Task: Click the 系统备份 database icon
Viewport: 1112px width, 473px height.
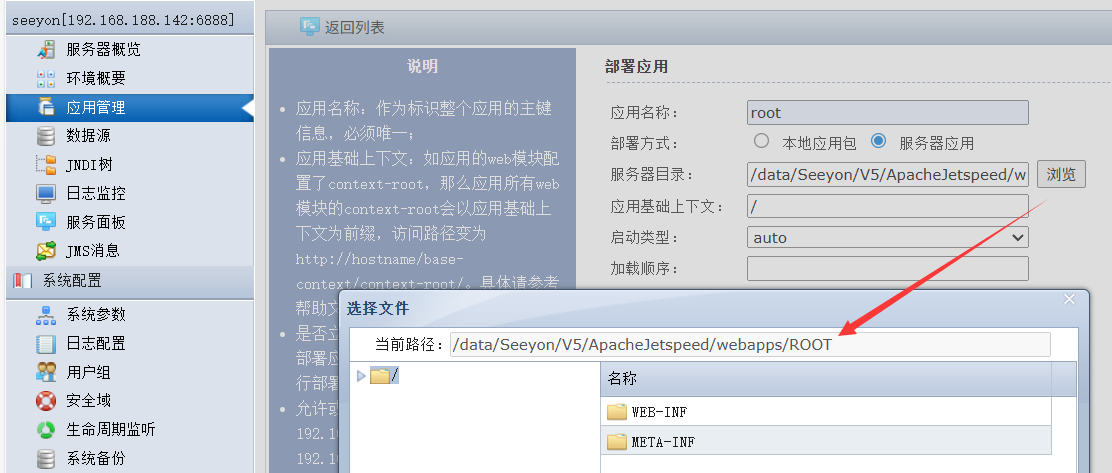Action: point(46,459)
